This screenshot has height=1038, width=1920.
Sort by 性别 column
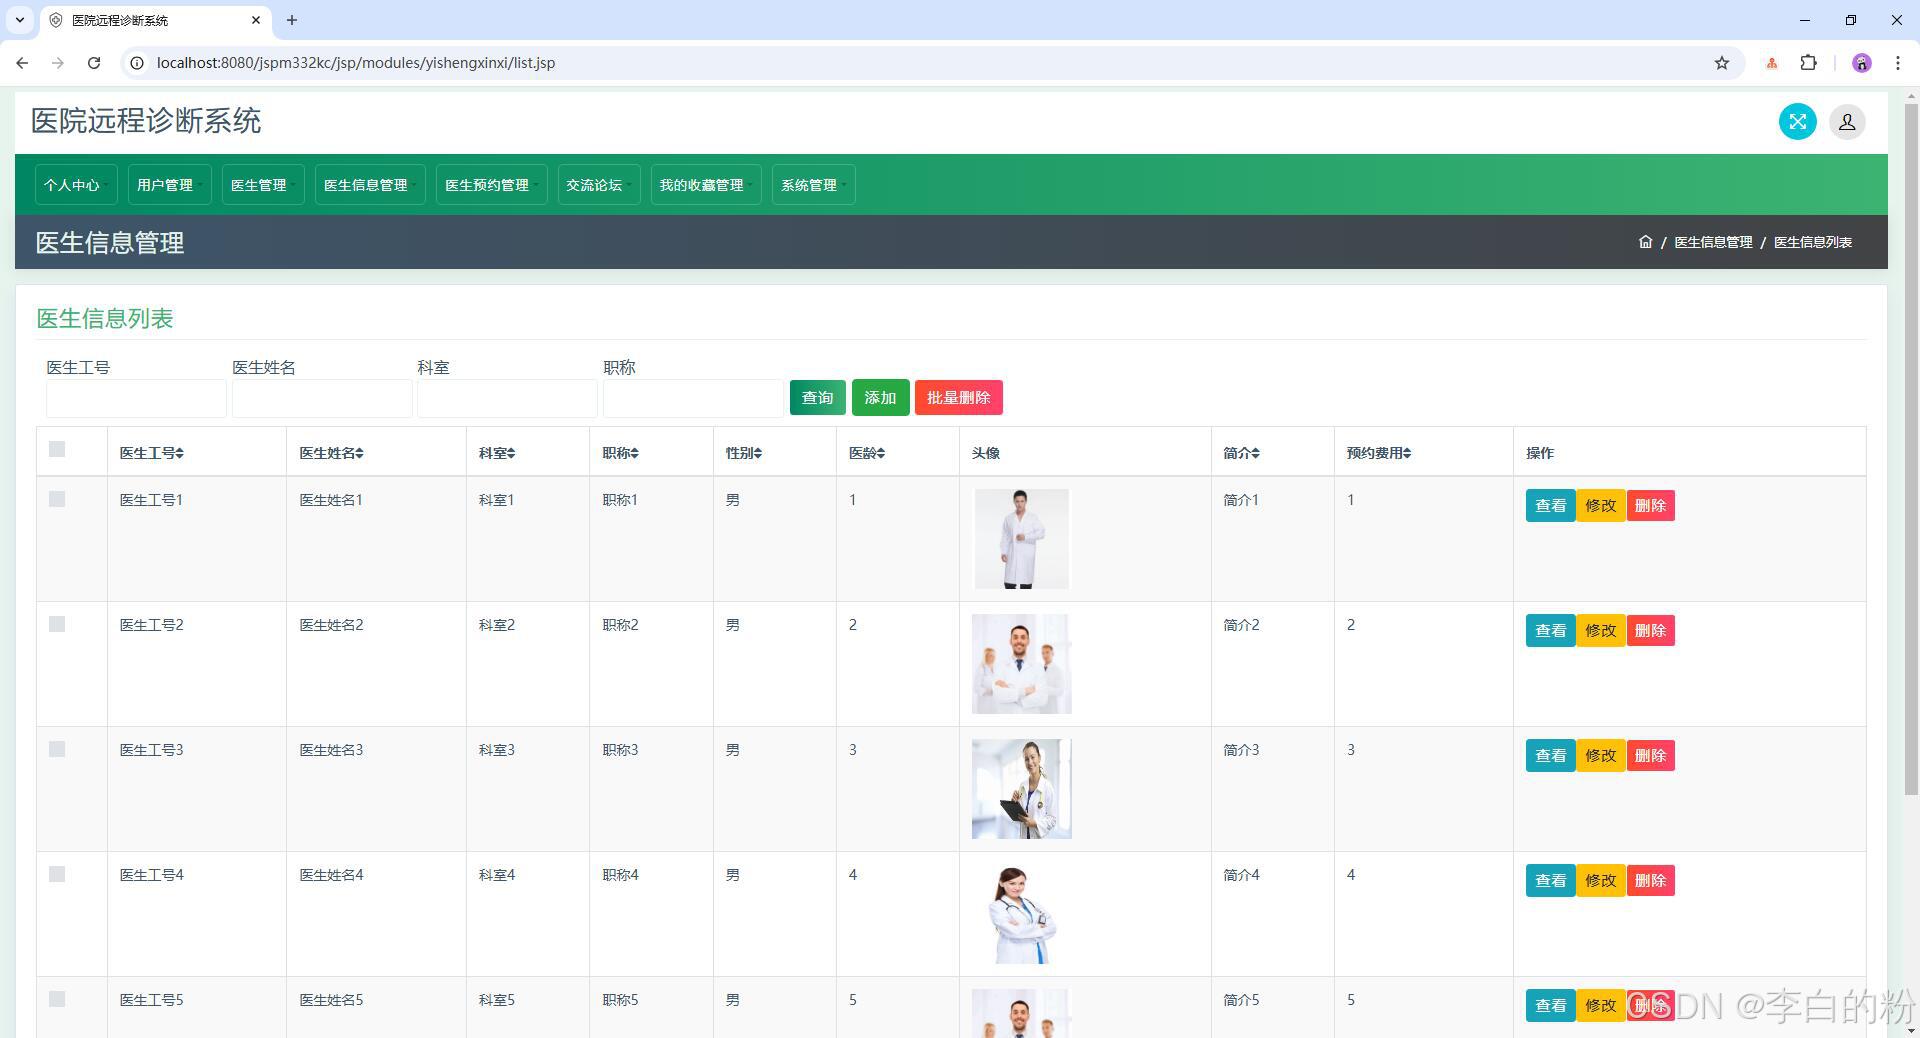(x=743, y=453)
